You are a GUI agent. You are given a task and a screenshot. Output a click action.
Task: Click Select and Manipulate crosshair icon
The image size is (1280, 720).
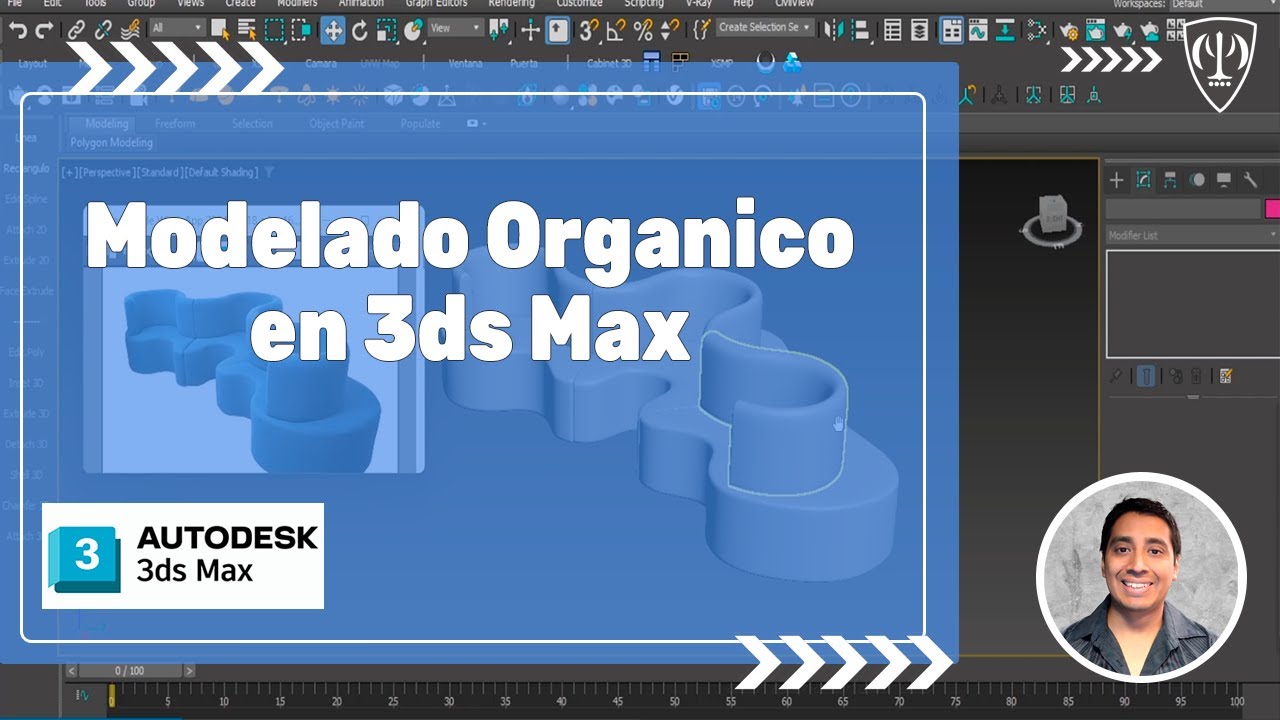click(x=531, y=30)
